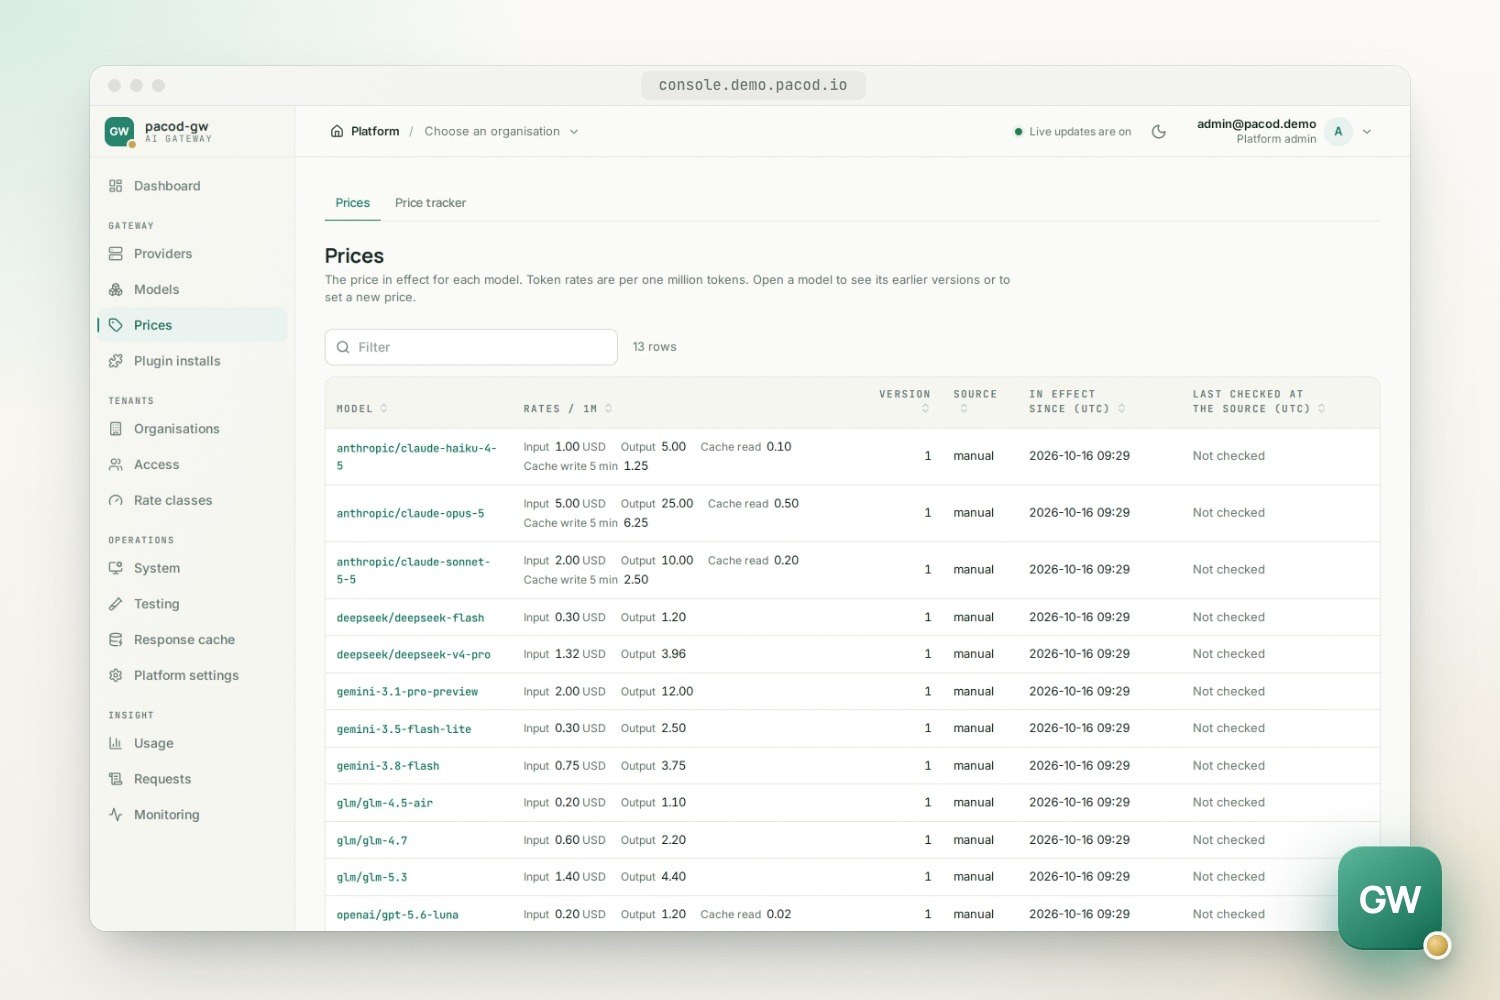Click the floating GW badge
This screenshot has height=1000, width=1500.
(x=1390, y=898)
